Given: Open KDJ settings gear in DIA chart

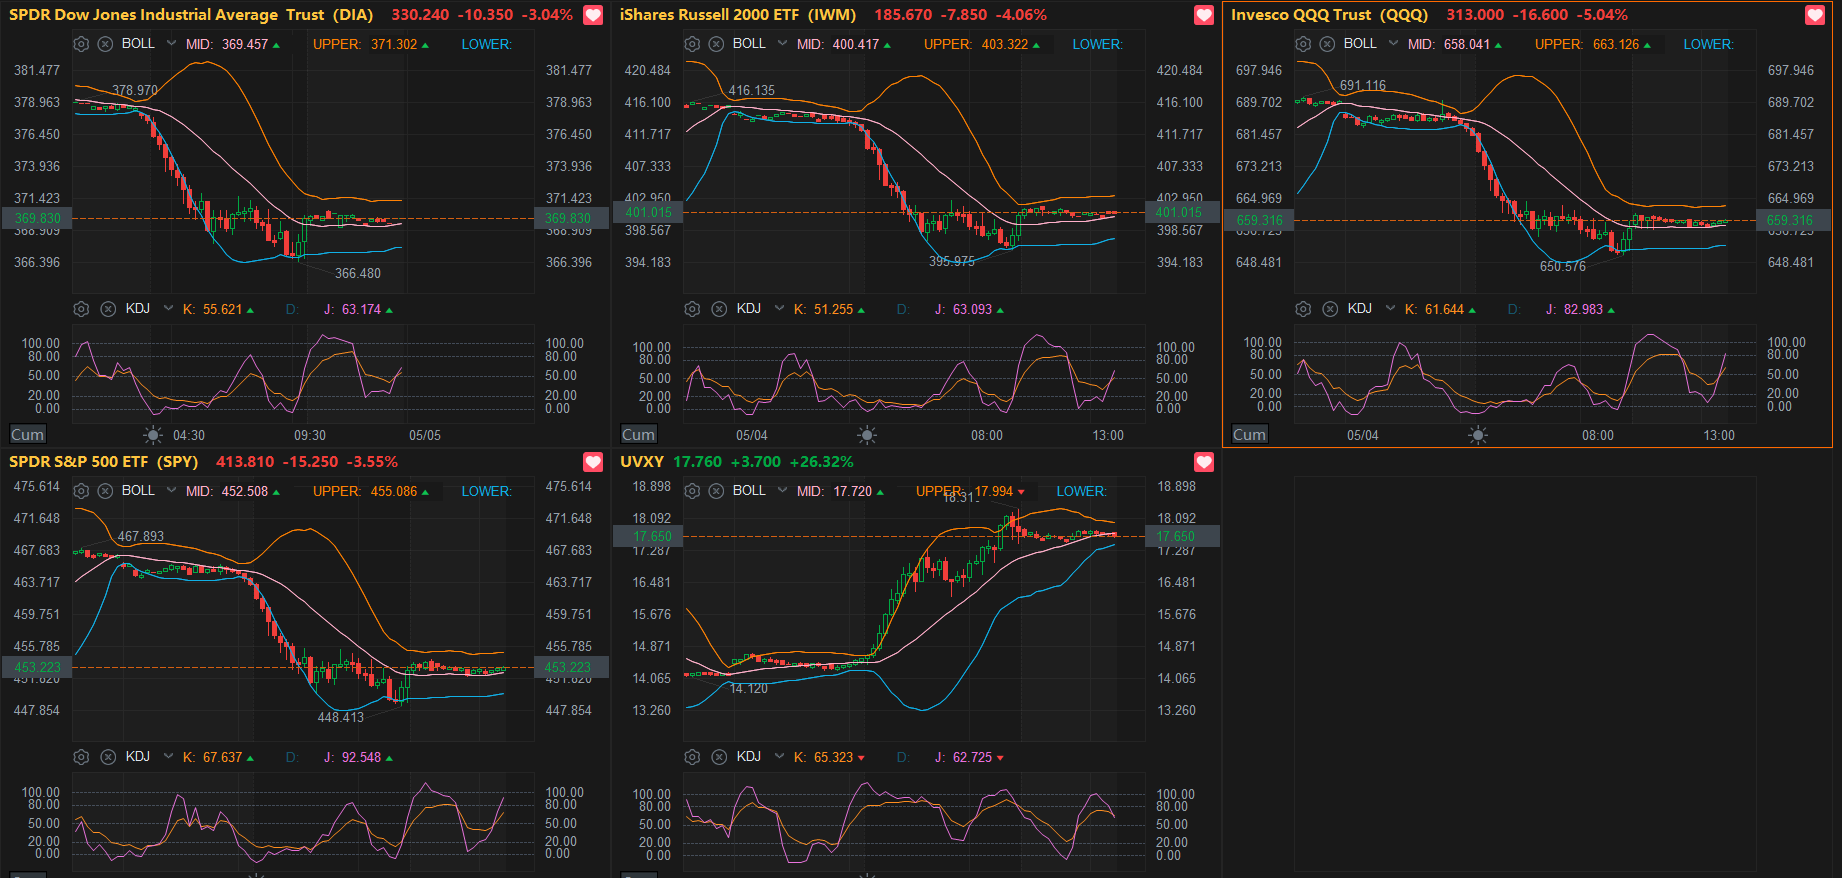Looking at the screenshot, I should tap(81, 309).
